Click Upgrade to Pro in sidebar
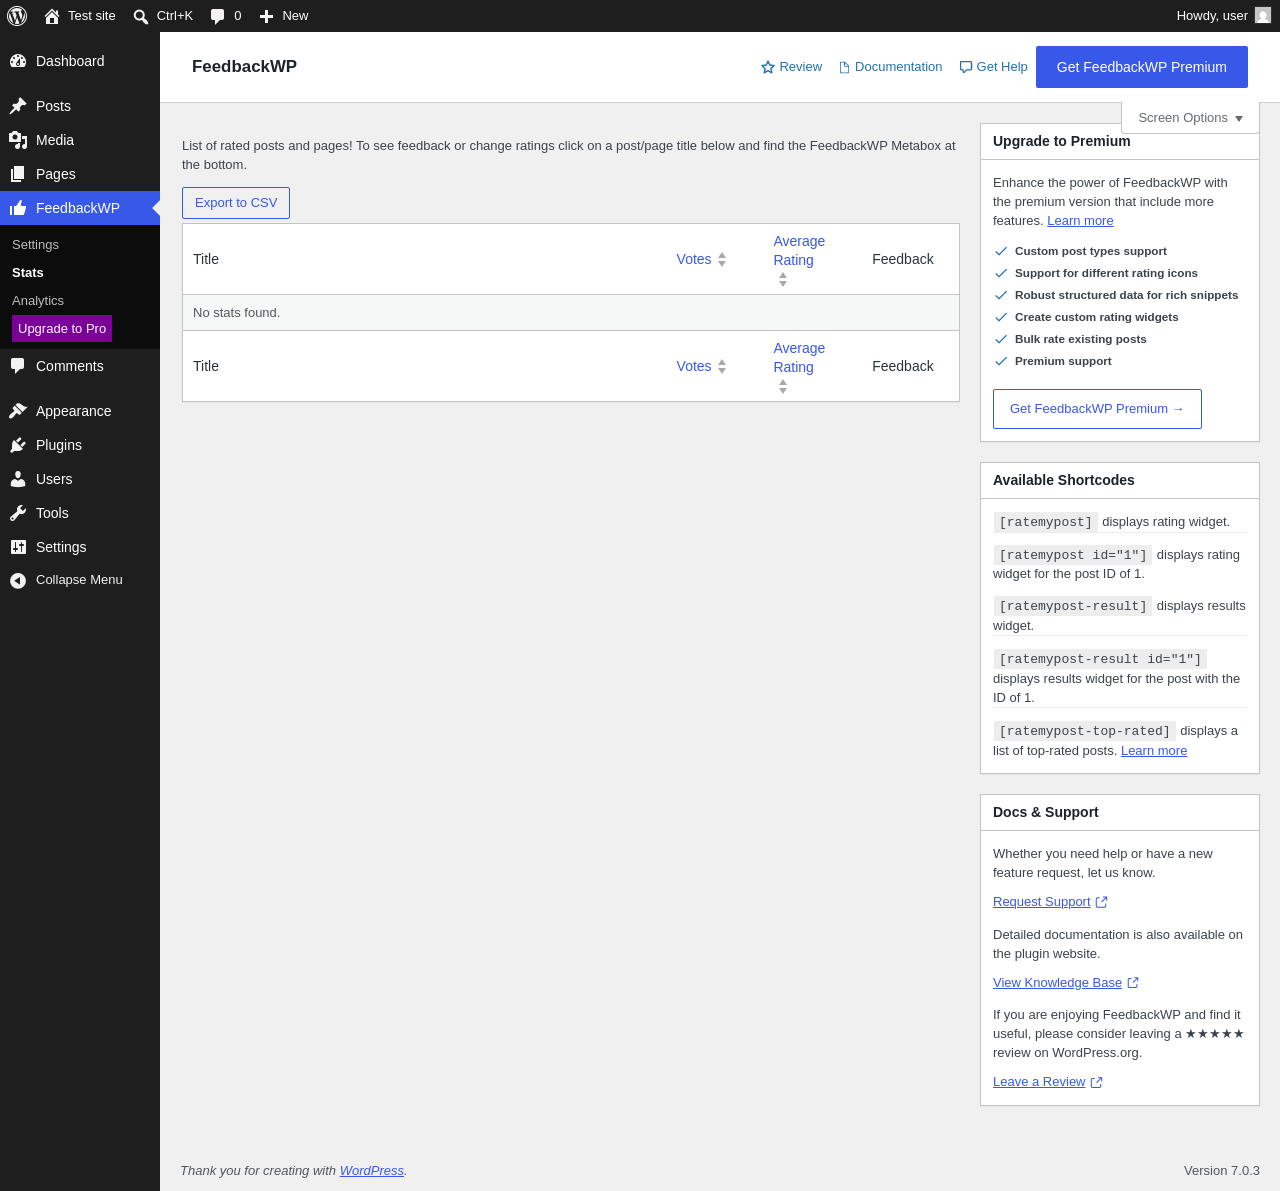The image size is (1280, 1191). click(62, 329)
